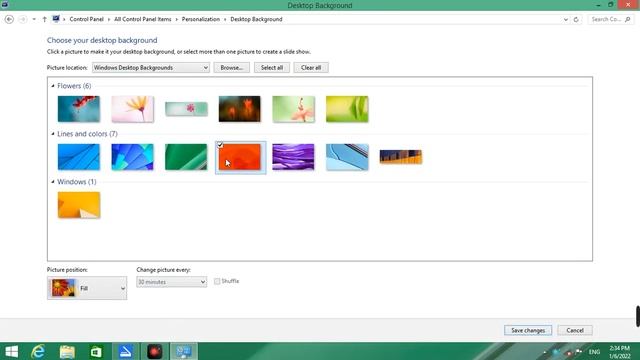Go to Control Panel breadcrumb

tap(87, 19)
